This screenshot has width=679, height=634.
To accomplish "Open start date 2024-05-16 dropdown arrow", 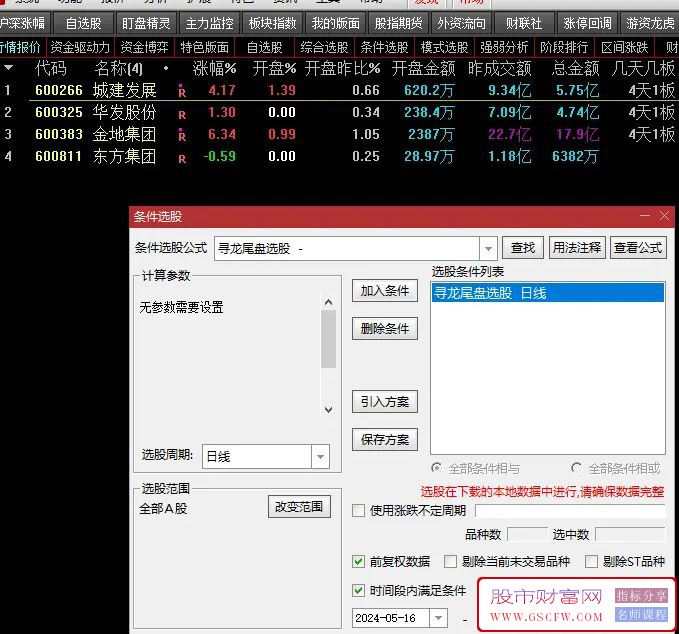I will 439,618.
